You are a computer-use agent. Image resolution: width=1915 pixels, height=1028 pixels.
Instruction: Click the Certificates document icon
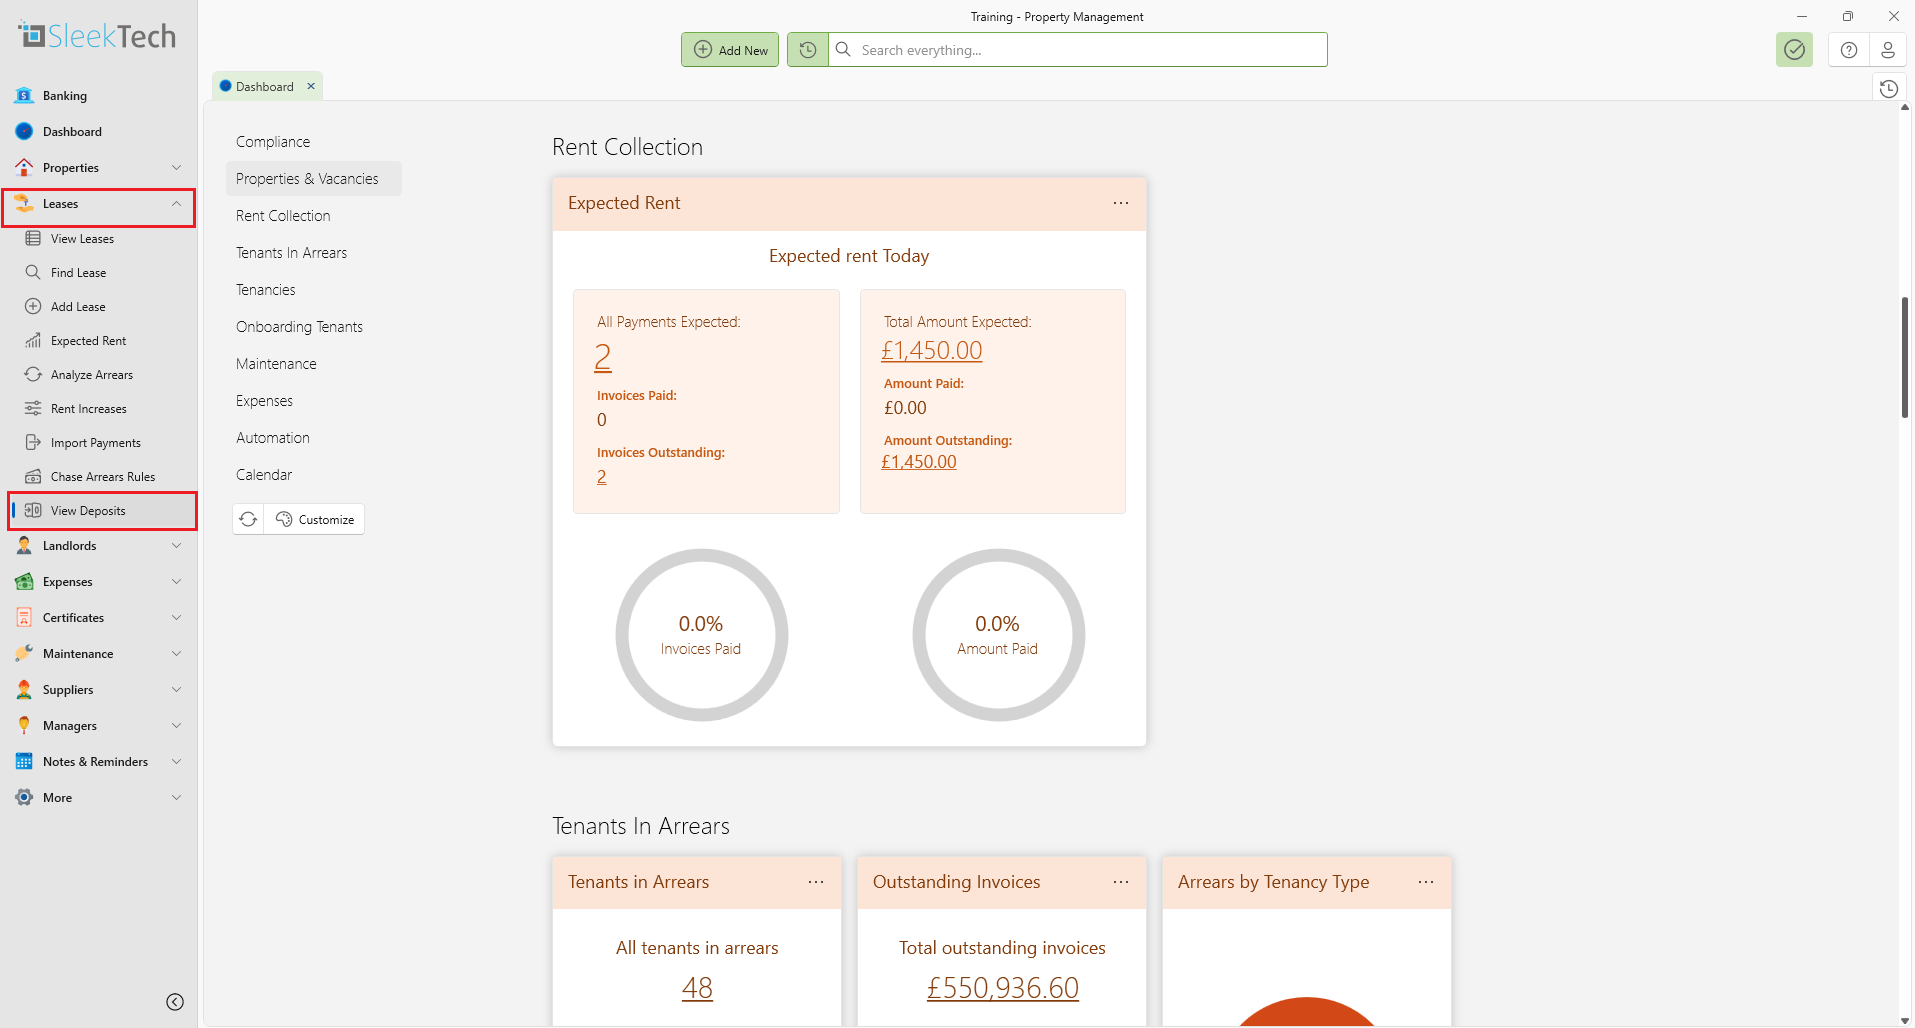pyautogui.click(x=24, y=618)
